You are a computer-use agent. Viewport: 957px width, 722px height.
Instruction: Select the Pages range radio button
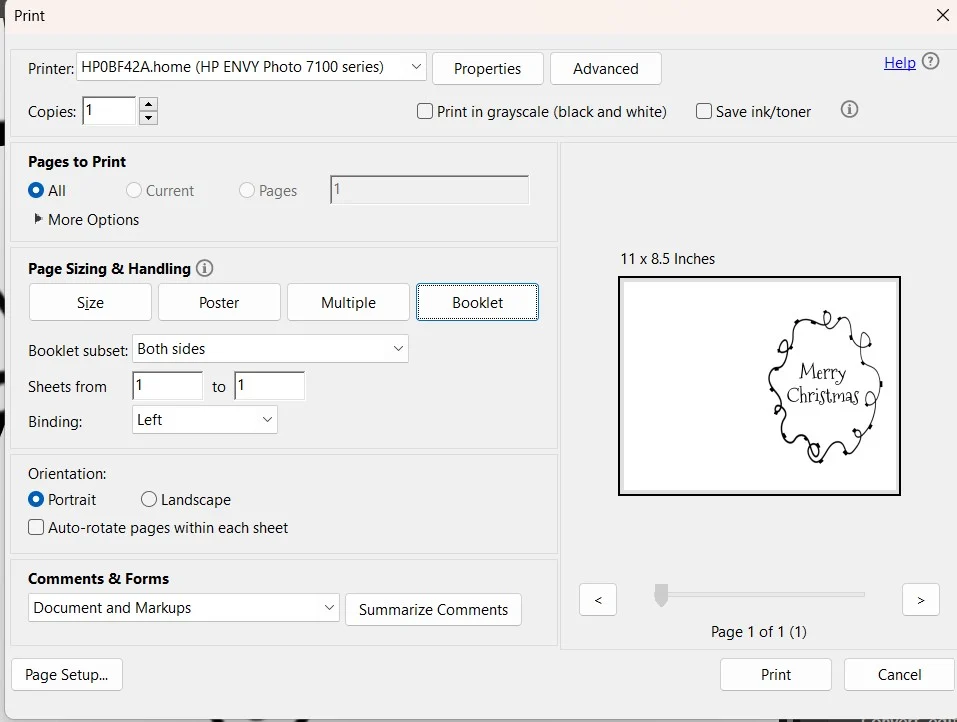[247, 190]
